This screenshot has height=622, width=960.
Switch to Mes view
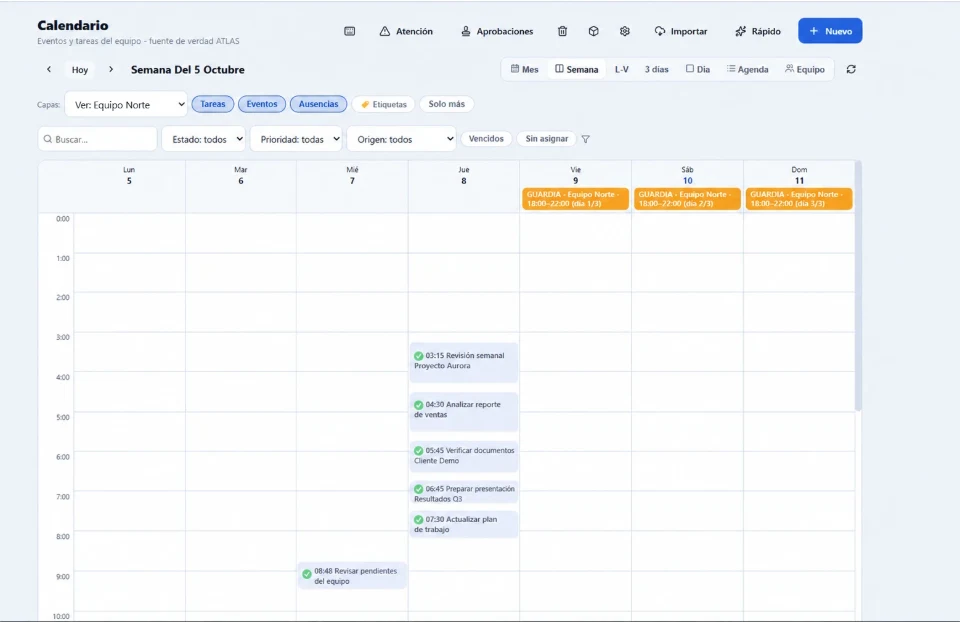pyautogui.click(x=525, y=69)
